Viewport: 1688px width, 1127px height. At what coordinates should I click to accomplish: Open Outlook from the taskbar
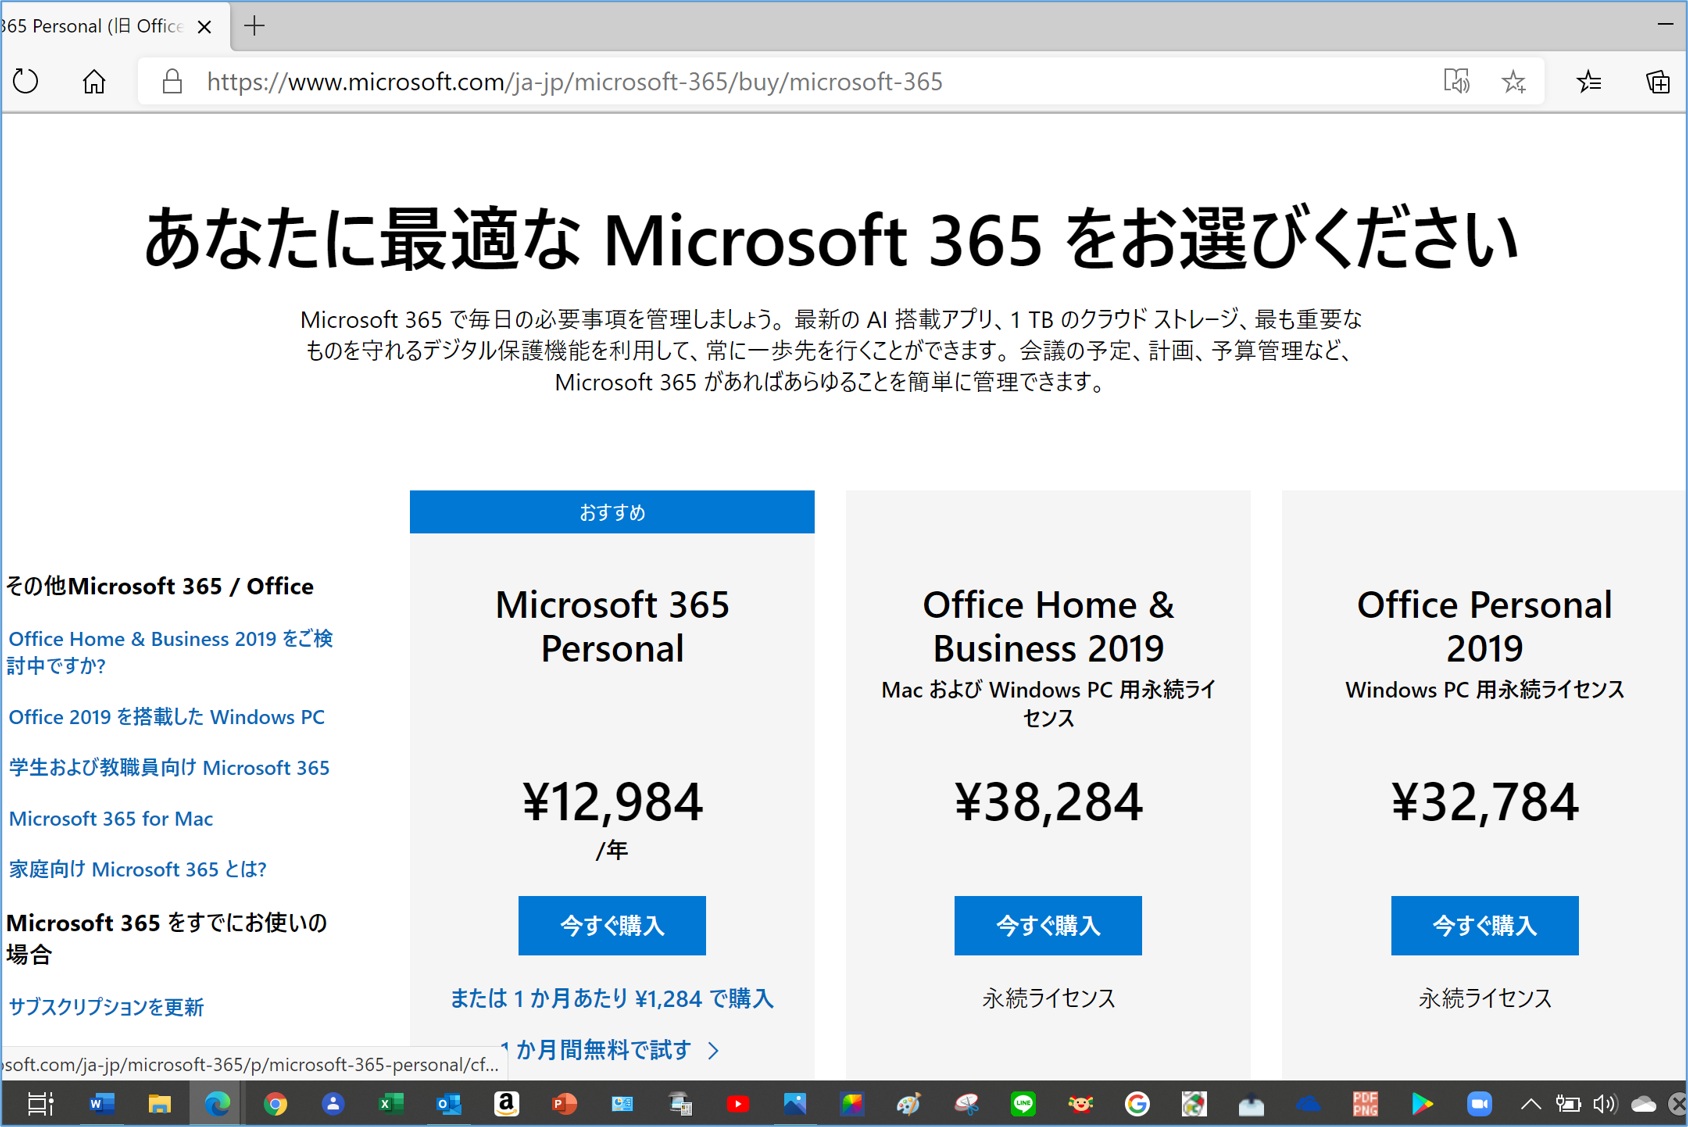449,1104
